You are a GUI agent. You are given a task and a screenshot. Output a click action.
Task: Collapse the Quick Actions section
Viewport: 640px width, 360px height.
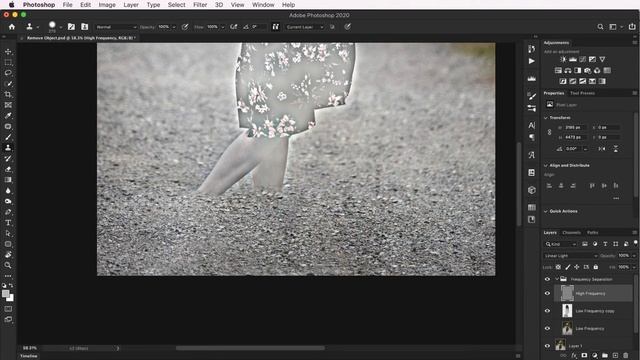click(x=546, y=211)
